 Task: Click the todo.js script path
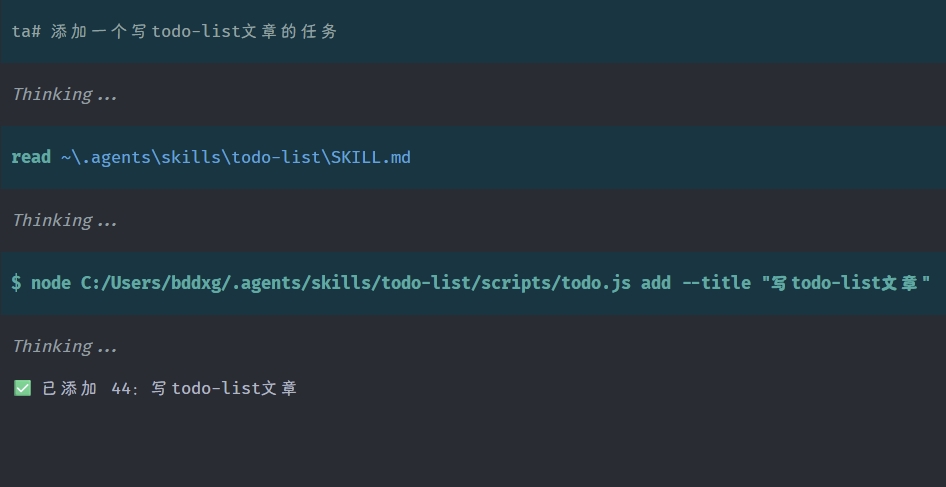tap(356, 283)
